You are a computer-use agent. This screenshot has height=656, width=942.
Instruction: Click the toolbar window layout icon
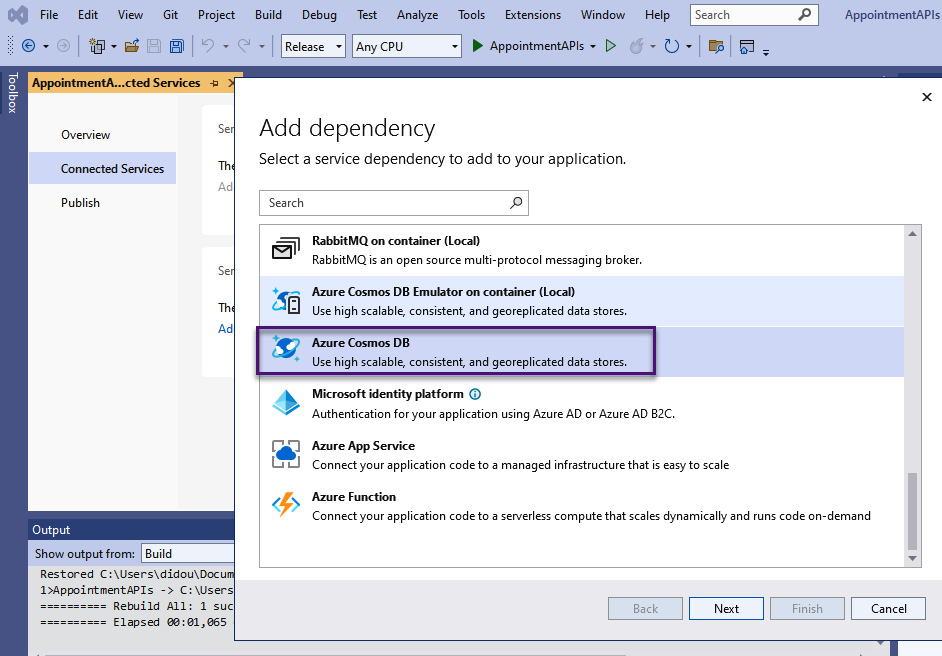(x=747, y=46)
